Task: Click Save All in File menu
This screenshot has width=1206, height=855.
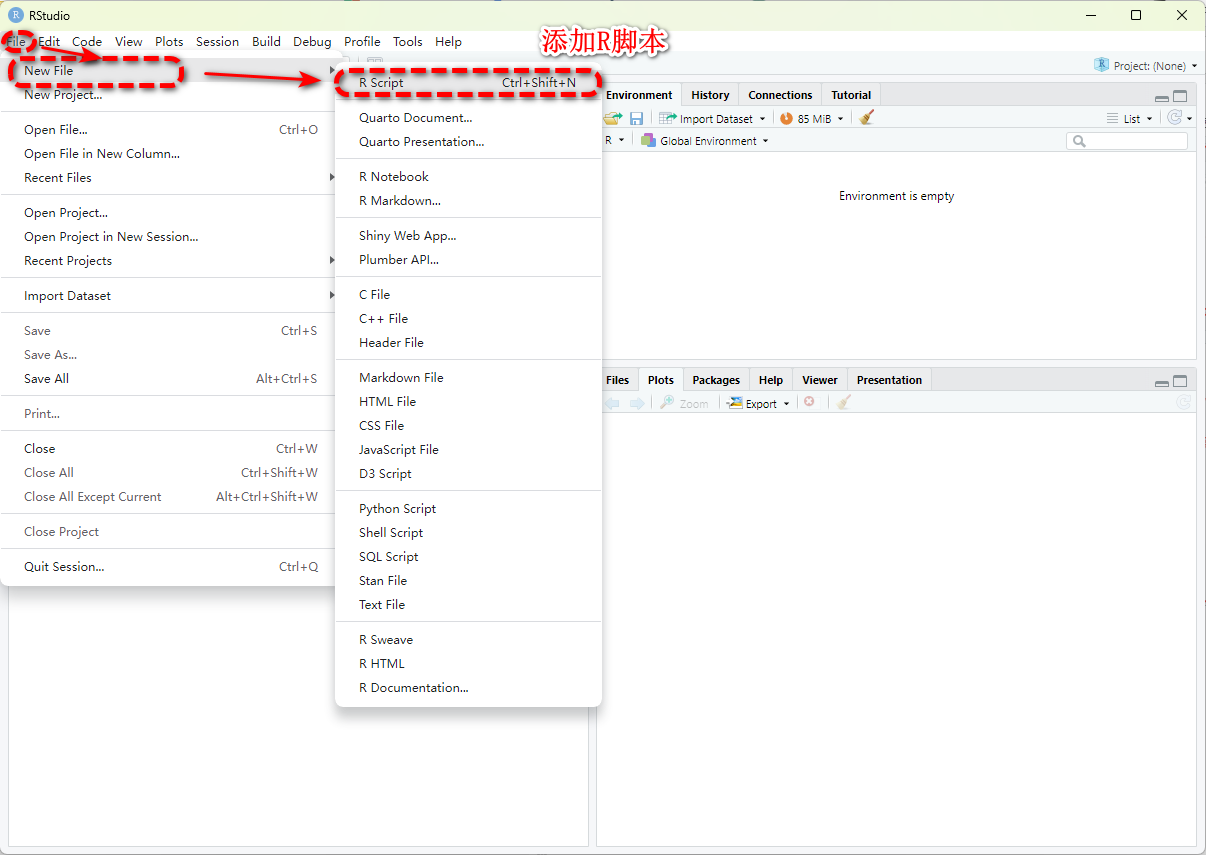Action: click(x=168, y=379)
